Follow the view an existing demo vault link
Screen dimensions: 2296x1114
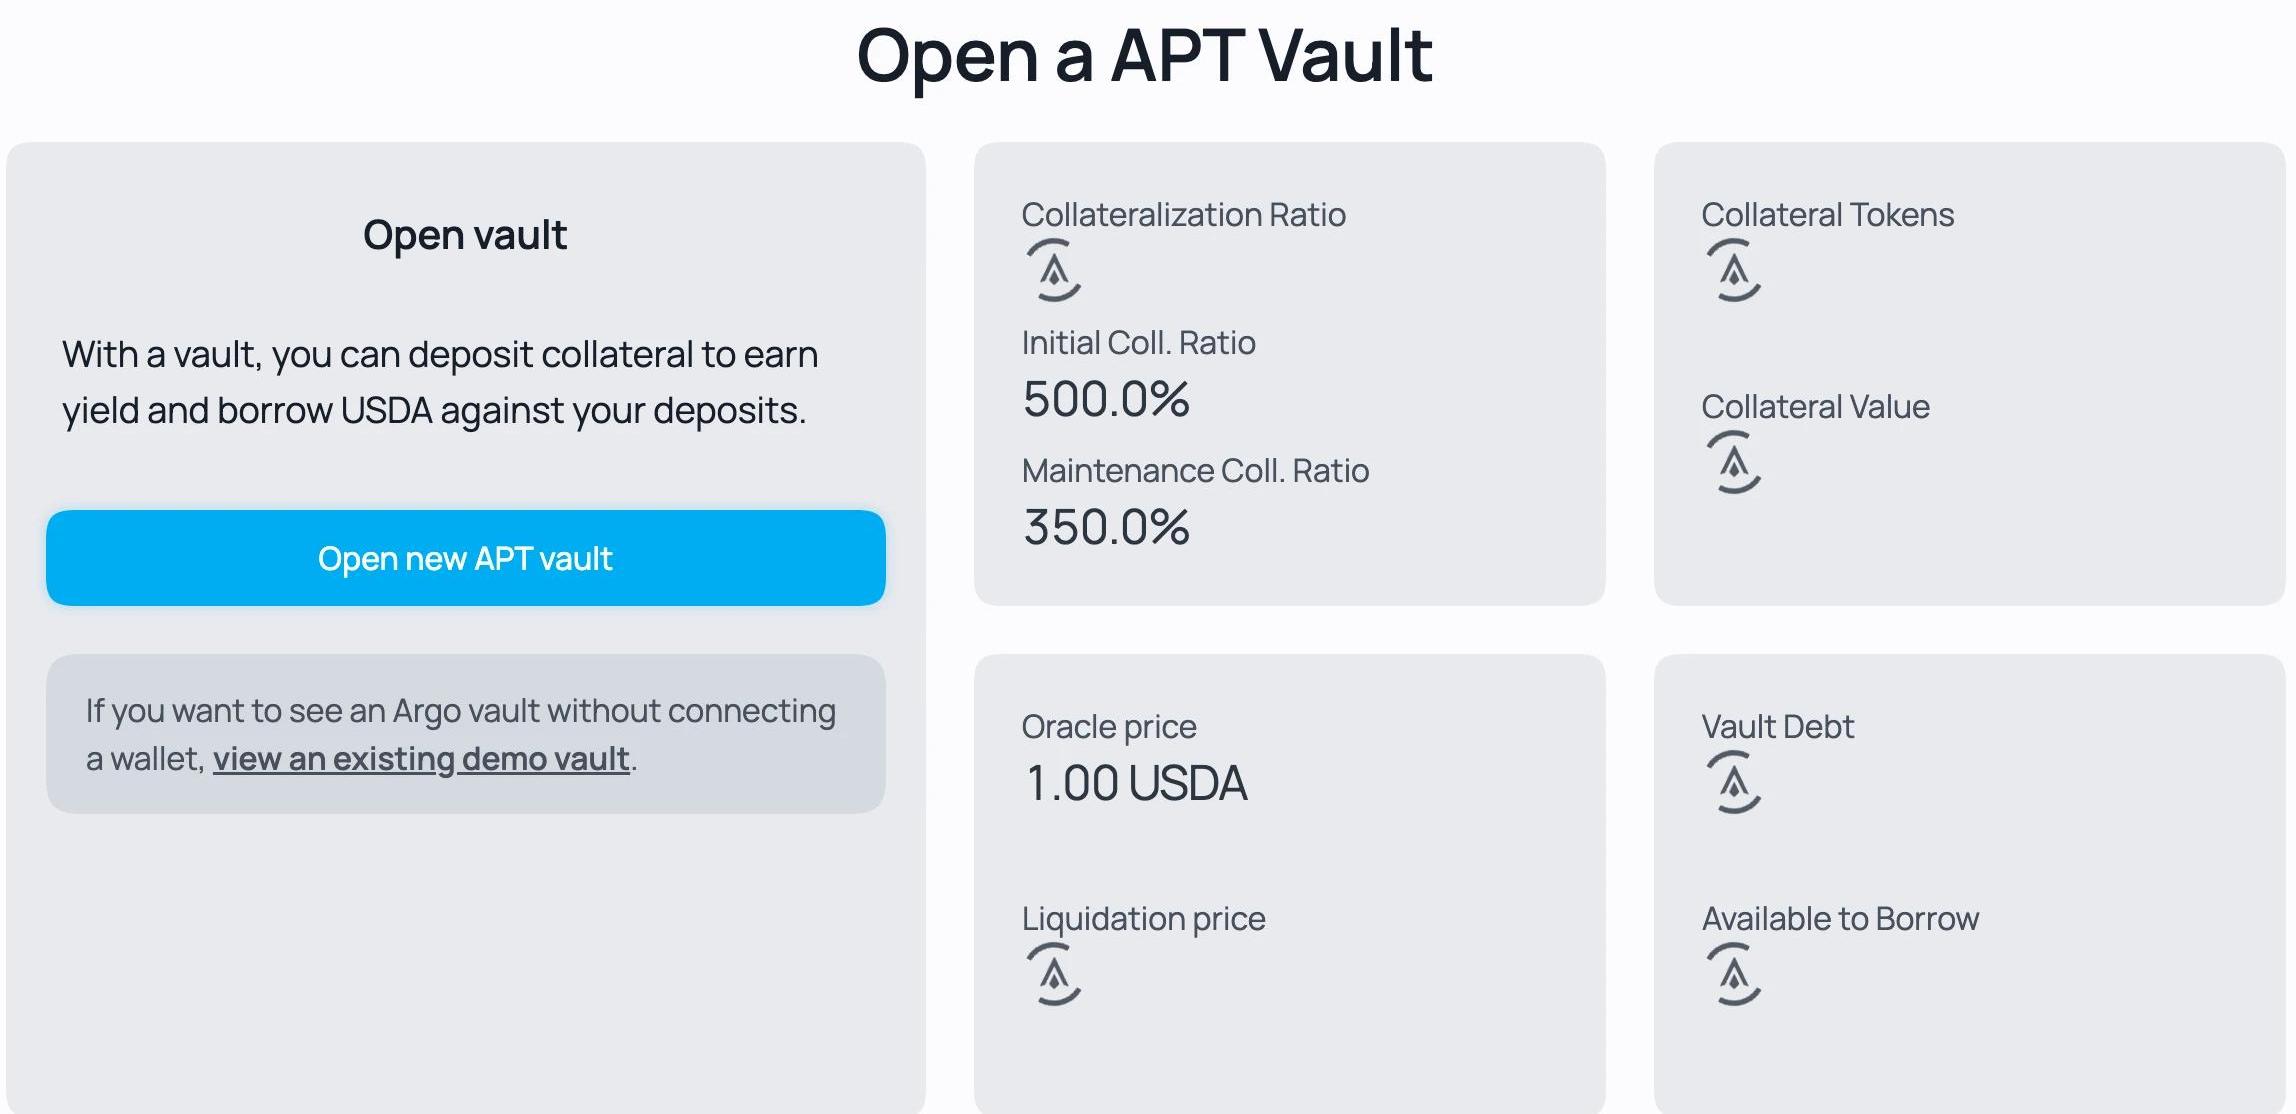tap(421, 759)
